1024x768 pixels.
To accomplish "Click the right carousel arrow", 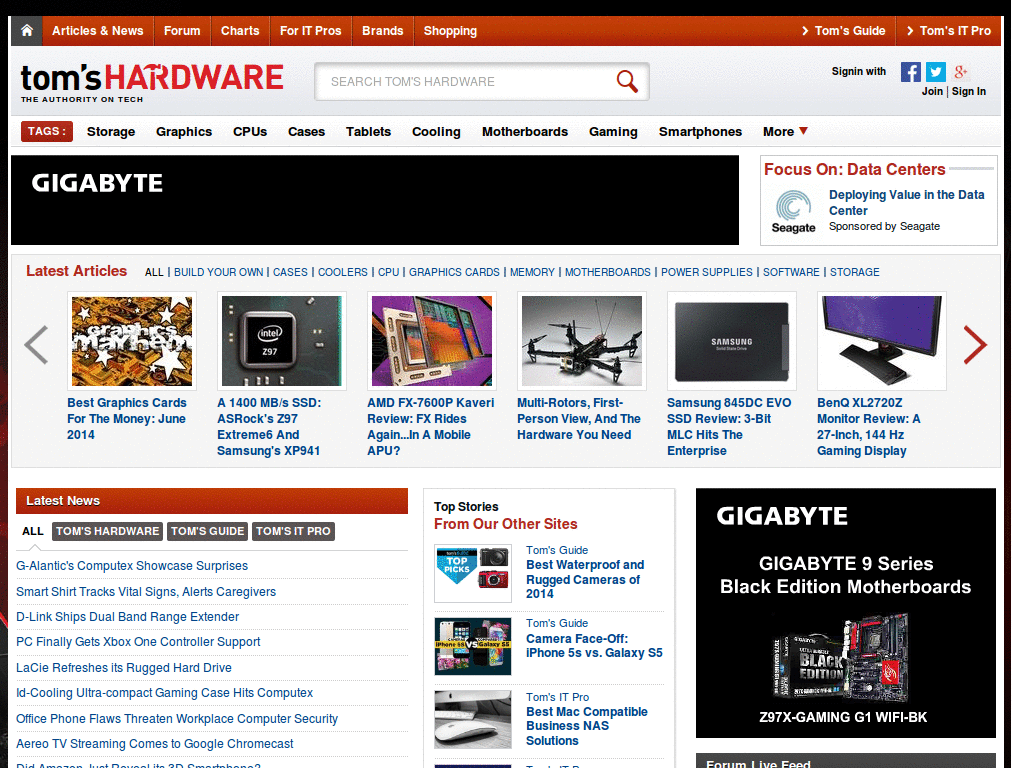I will pos(975,345).
